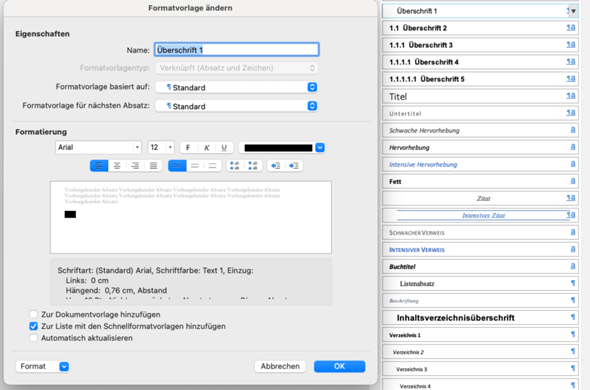The height and width of the screenshot is (390, 590).
Task: Open Überschrift 1 style dropdown arrow
Action: (x=573, y=11)
